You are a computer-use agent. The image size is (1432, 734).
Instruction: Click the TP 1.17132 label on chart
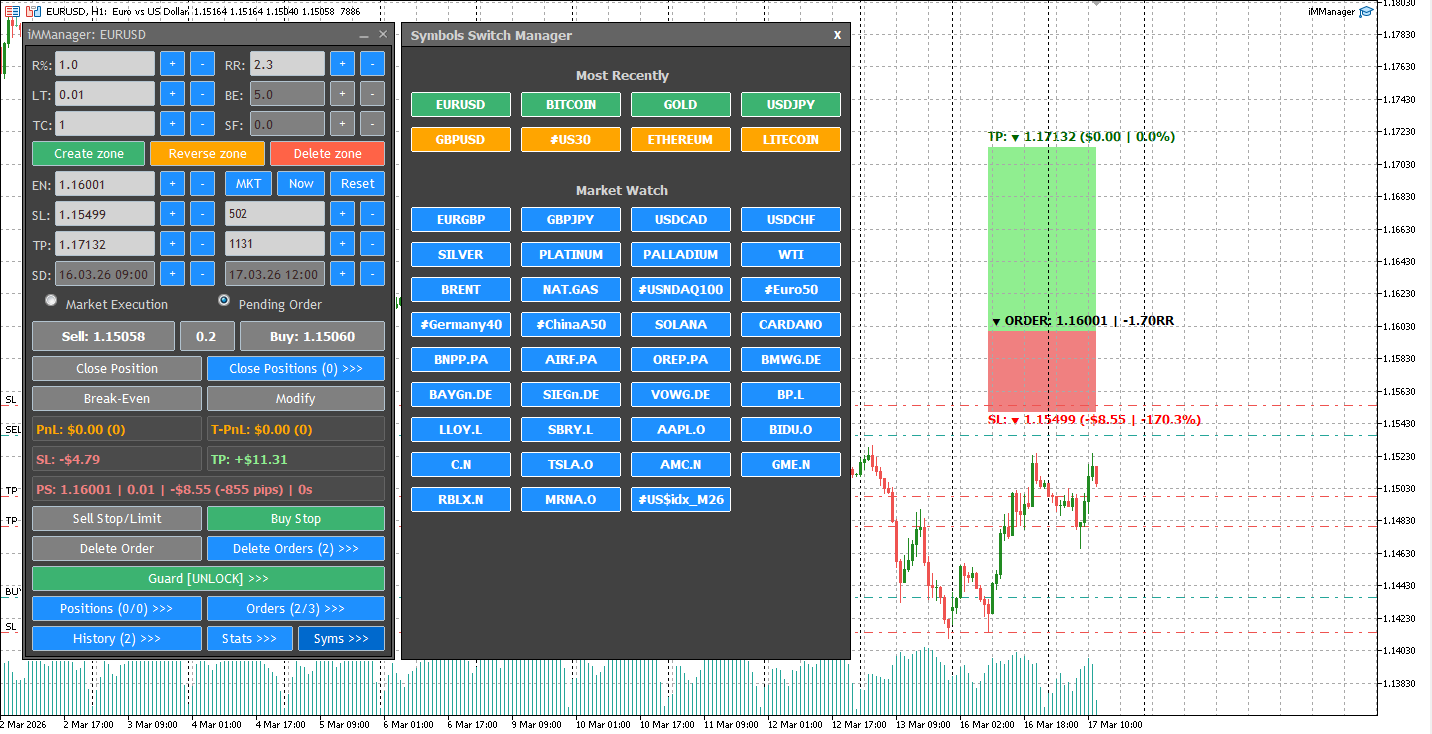point(1081,137)
